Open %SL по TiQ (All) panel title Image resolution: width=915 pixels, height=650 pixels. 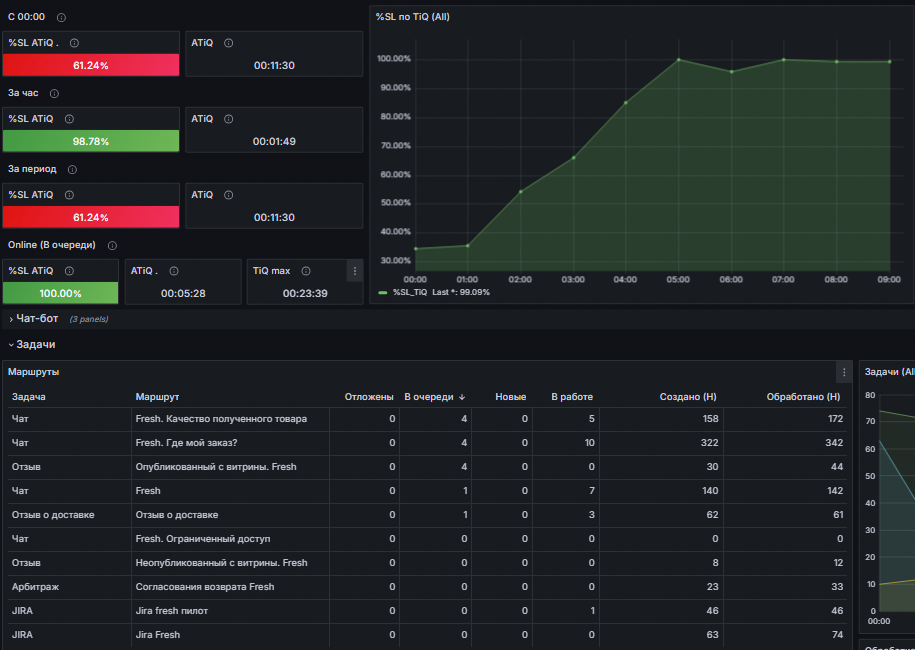click(413, 17)
